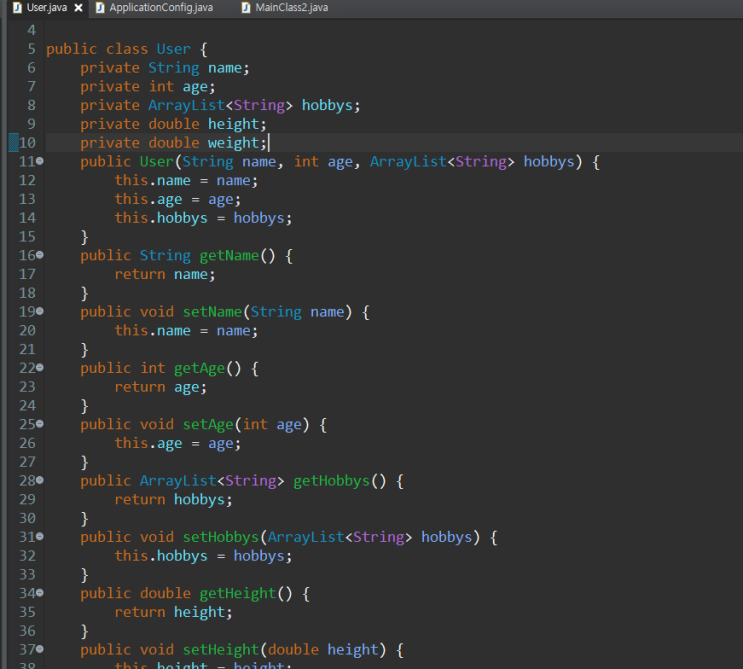Click line number 4 in the gutter

click(31, 30)
